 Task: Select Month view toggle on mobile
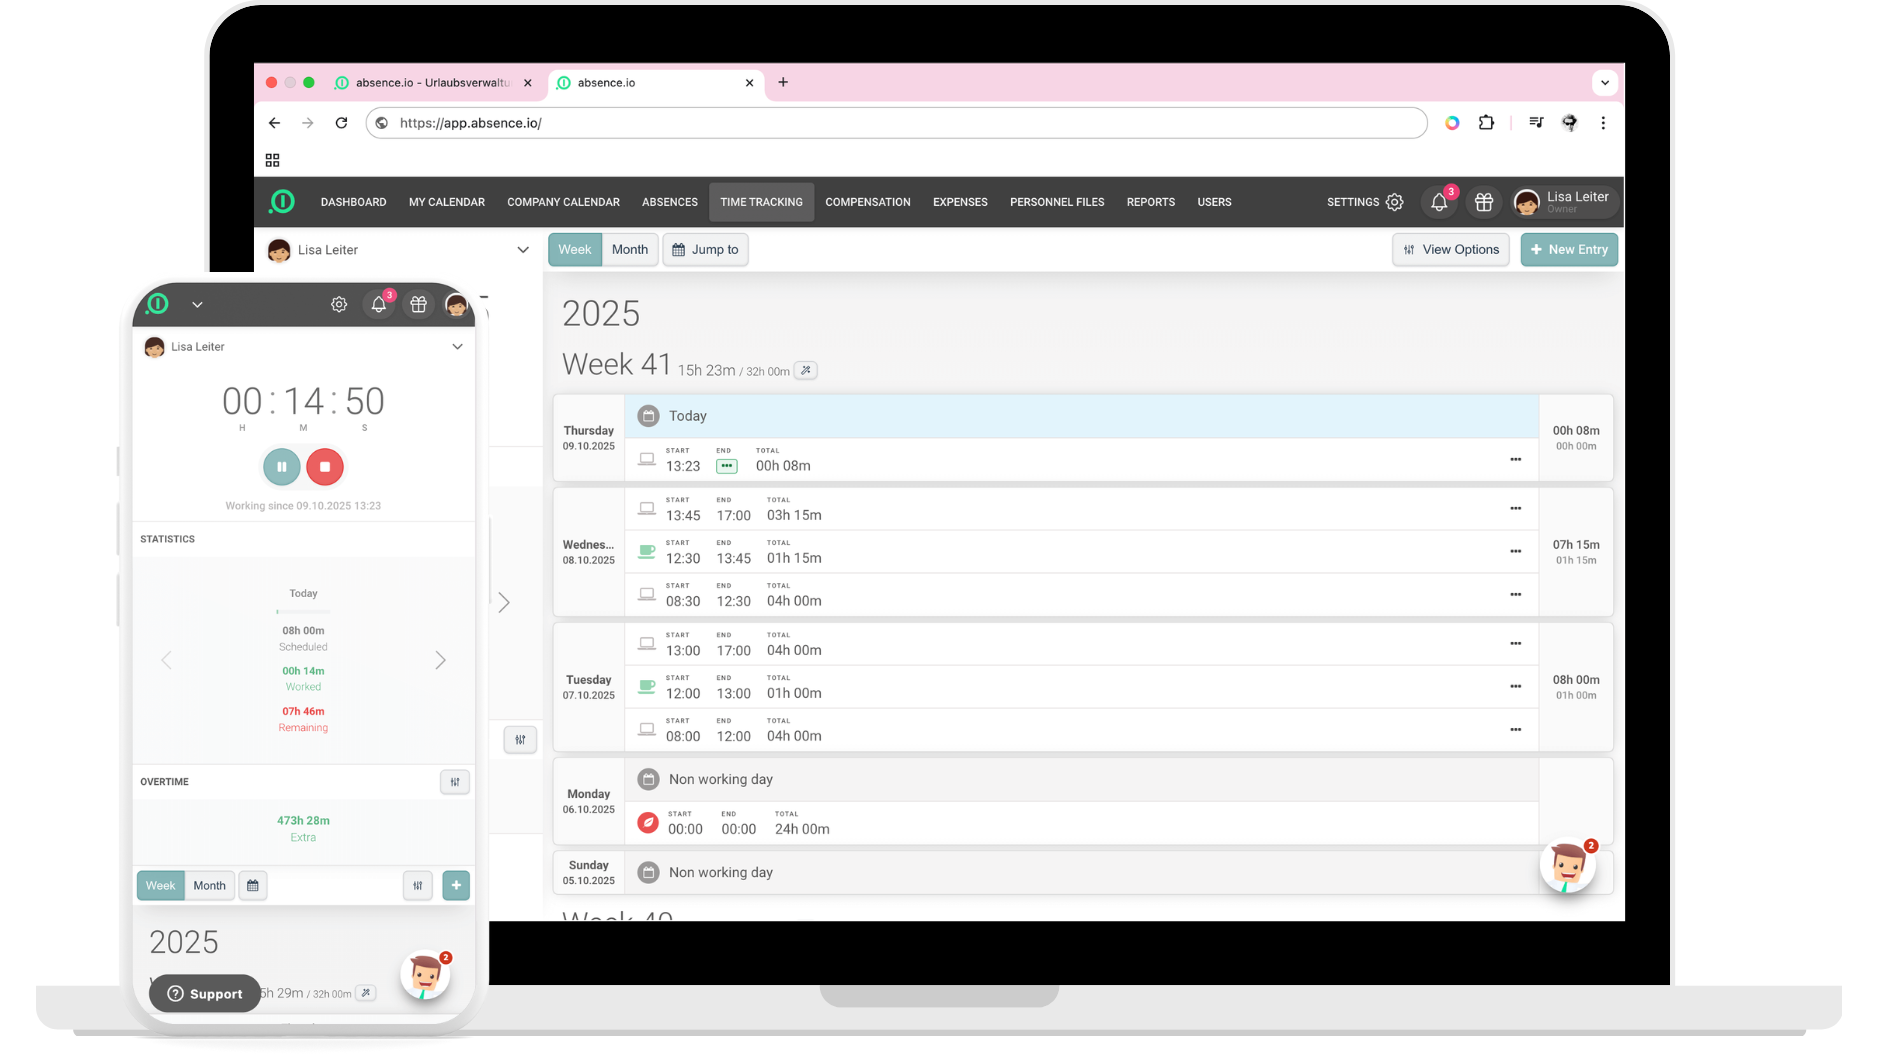[209, 886]
